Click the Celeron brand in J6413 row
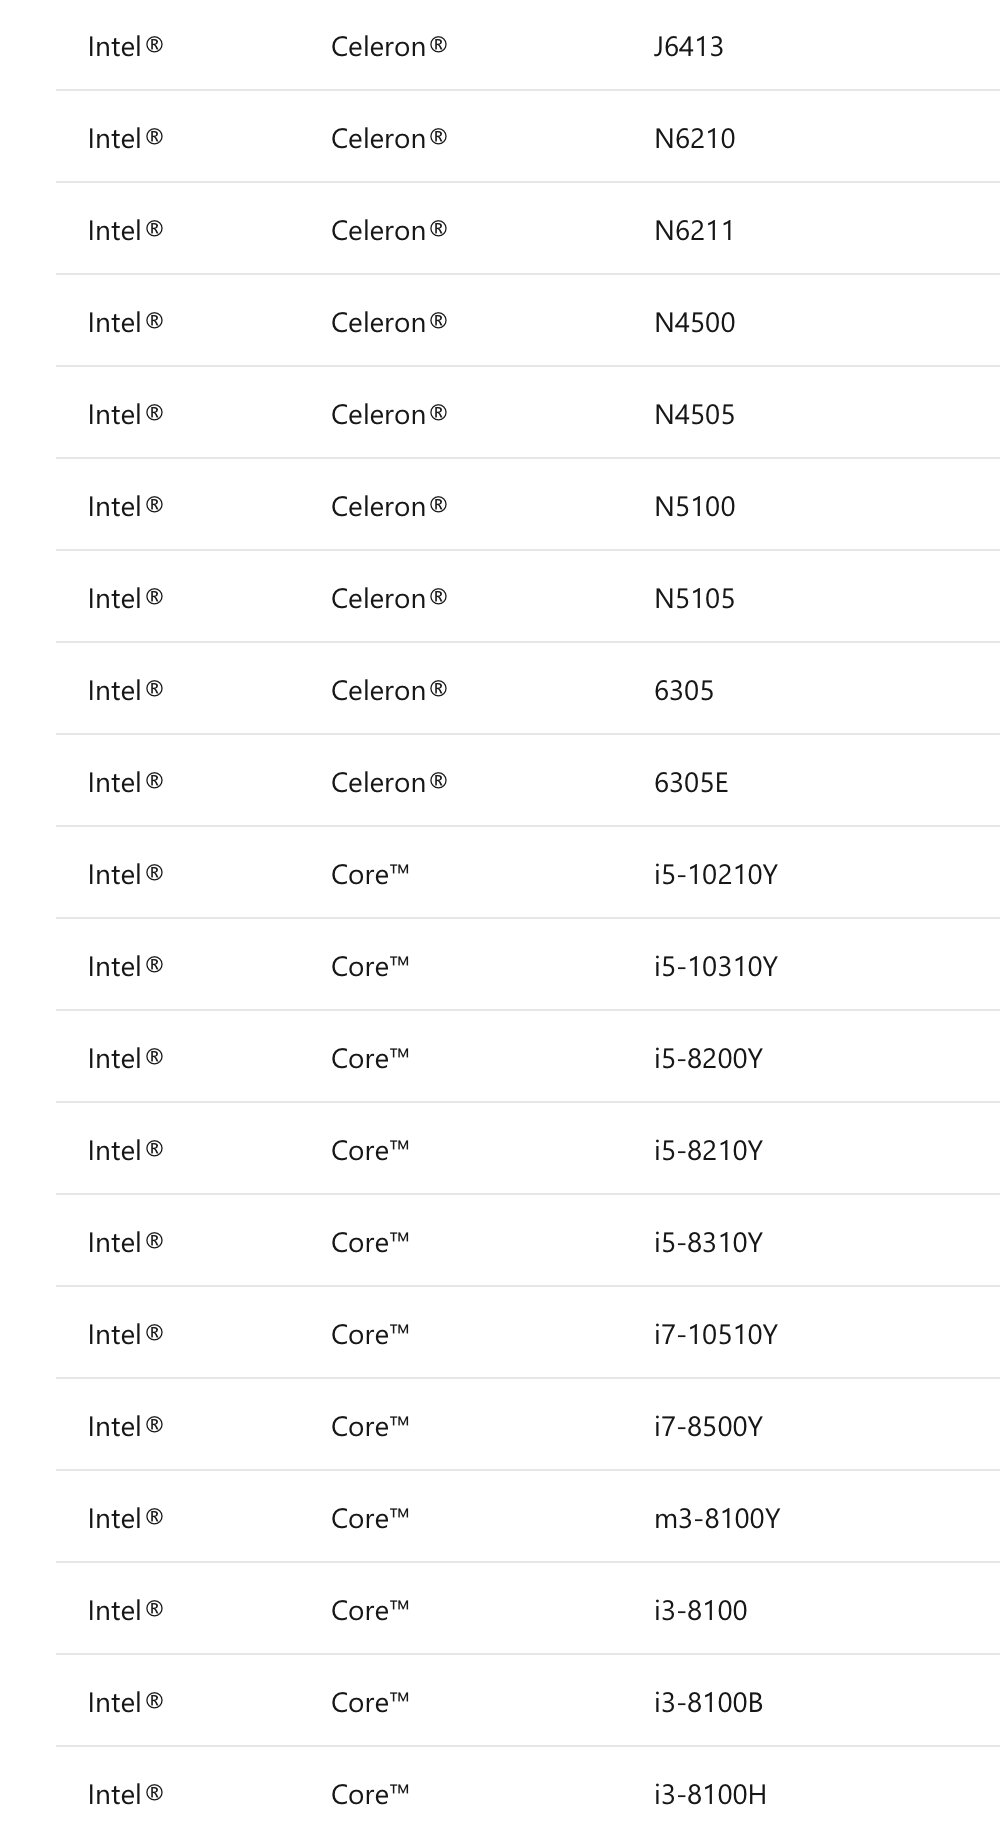The image size is (1000, 1830). [388, 47]
